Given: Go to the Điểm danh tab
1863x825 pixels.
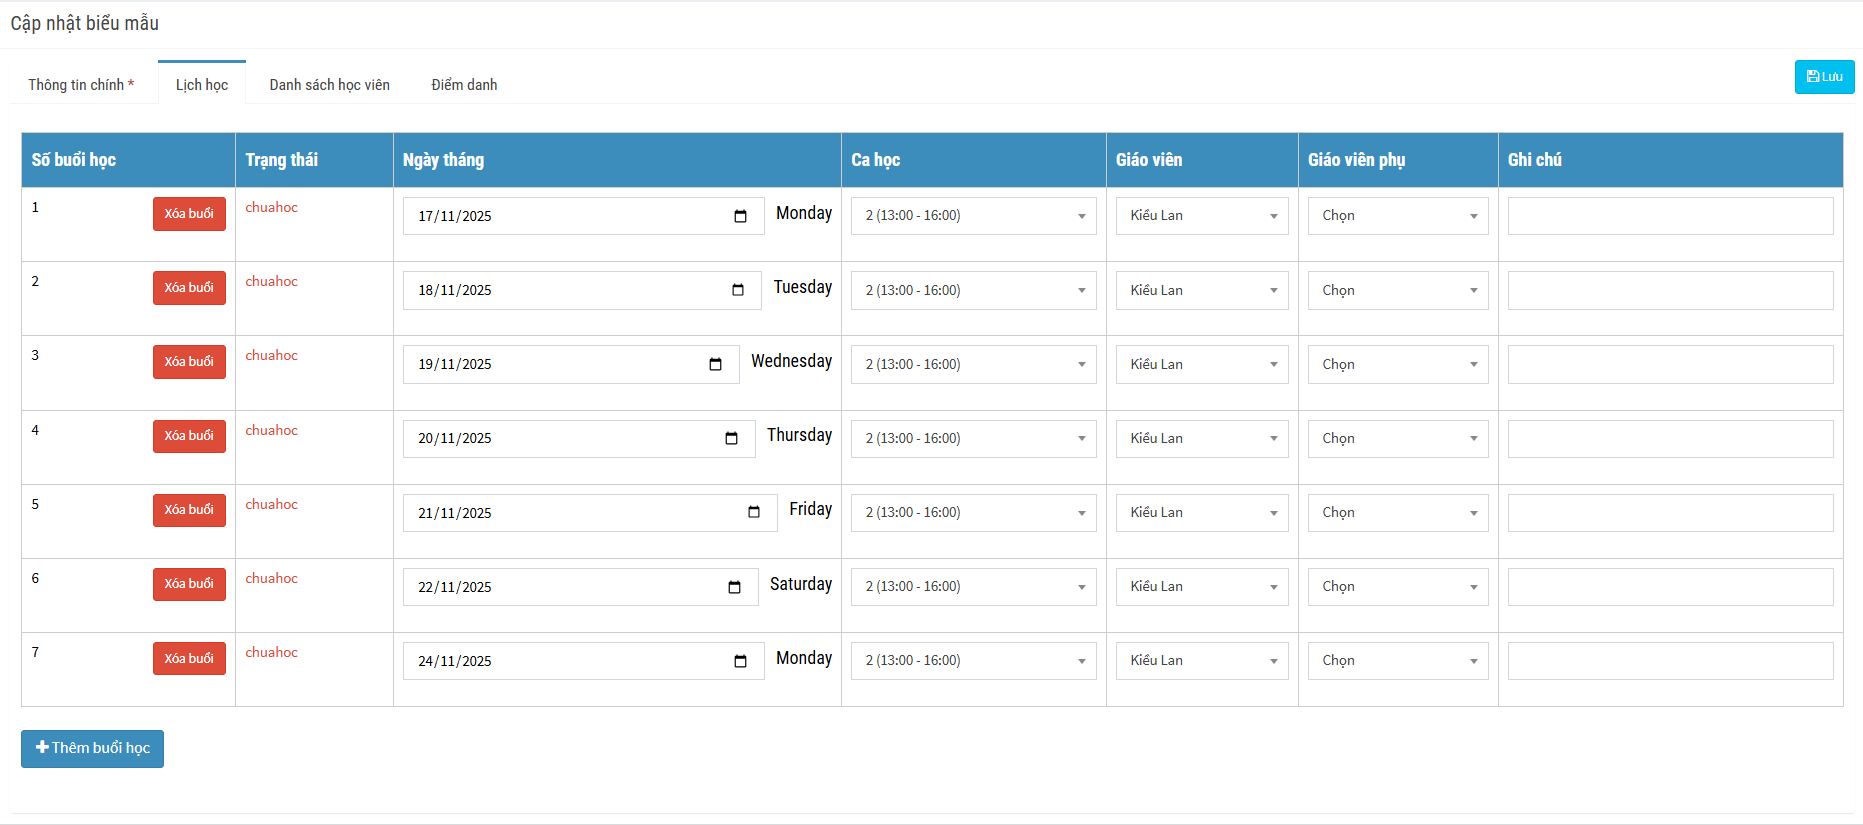Looking at the screenshot, I should coord(464,85).
